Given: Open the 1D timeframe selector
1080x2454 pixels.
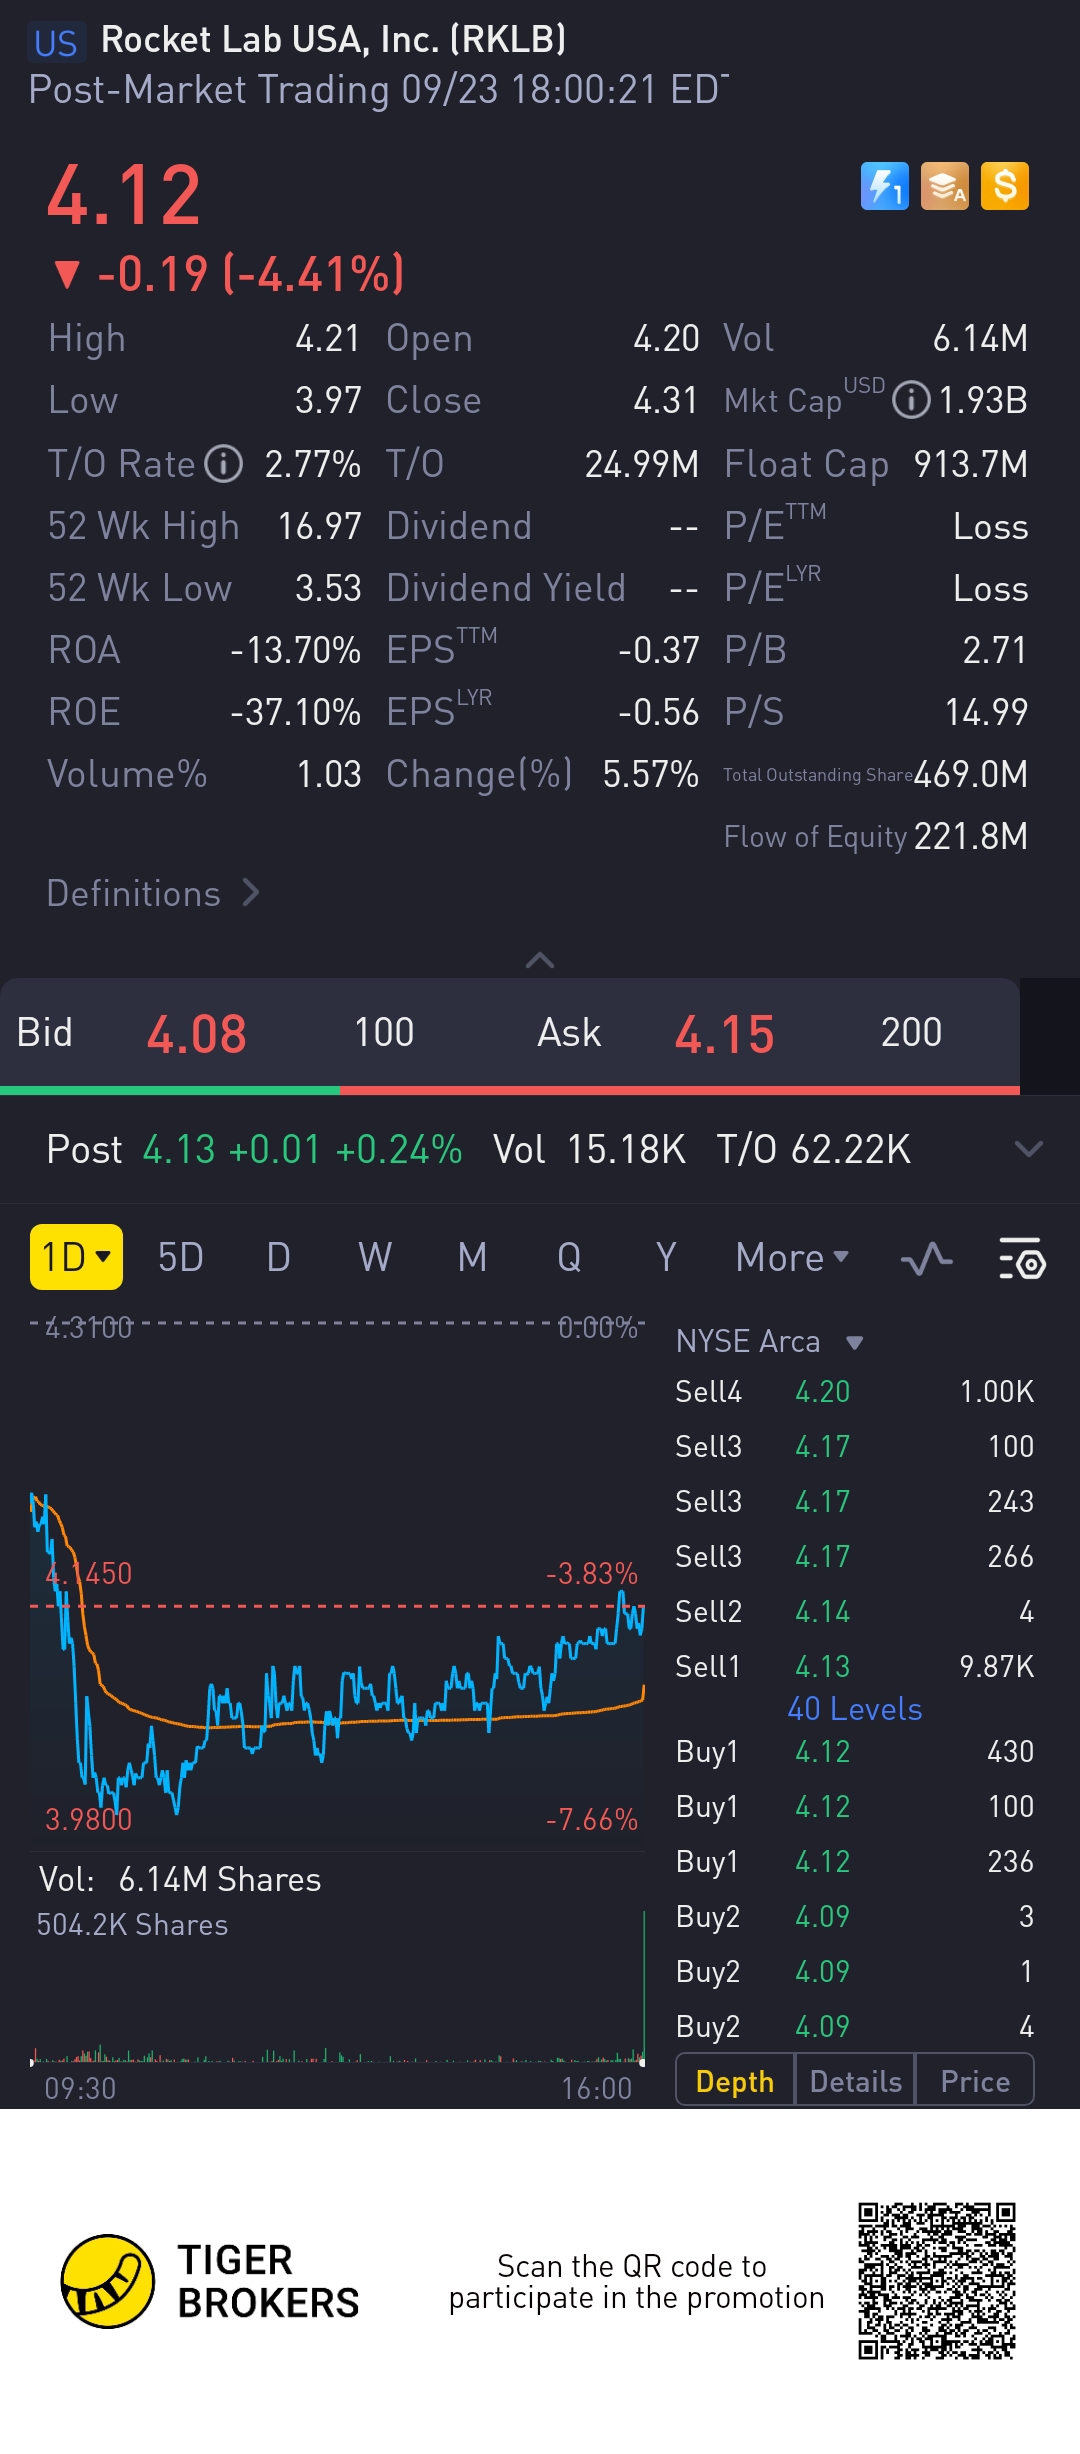Looking at the screenshot, I should click(76, 1257).
